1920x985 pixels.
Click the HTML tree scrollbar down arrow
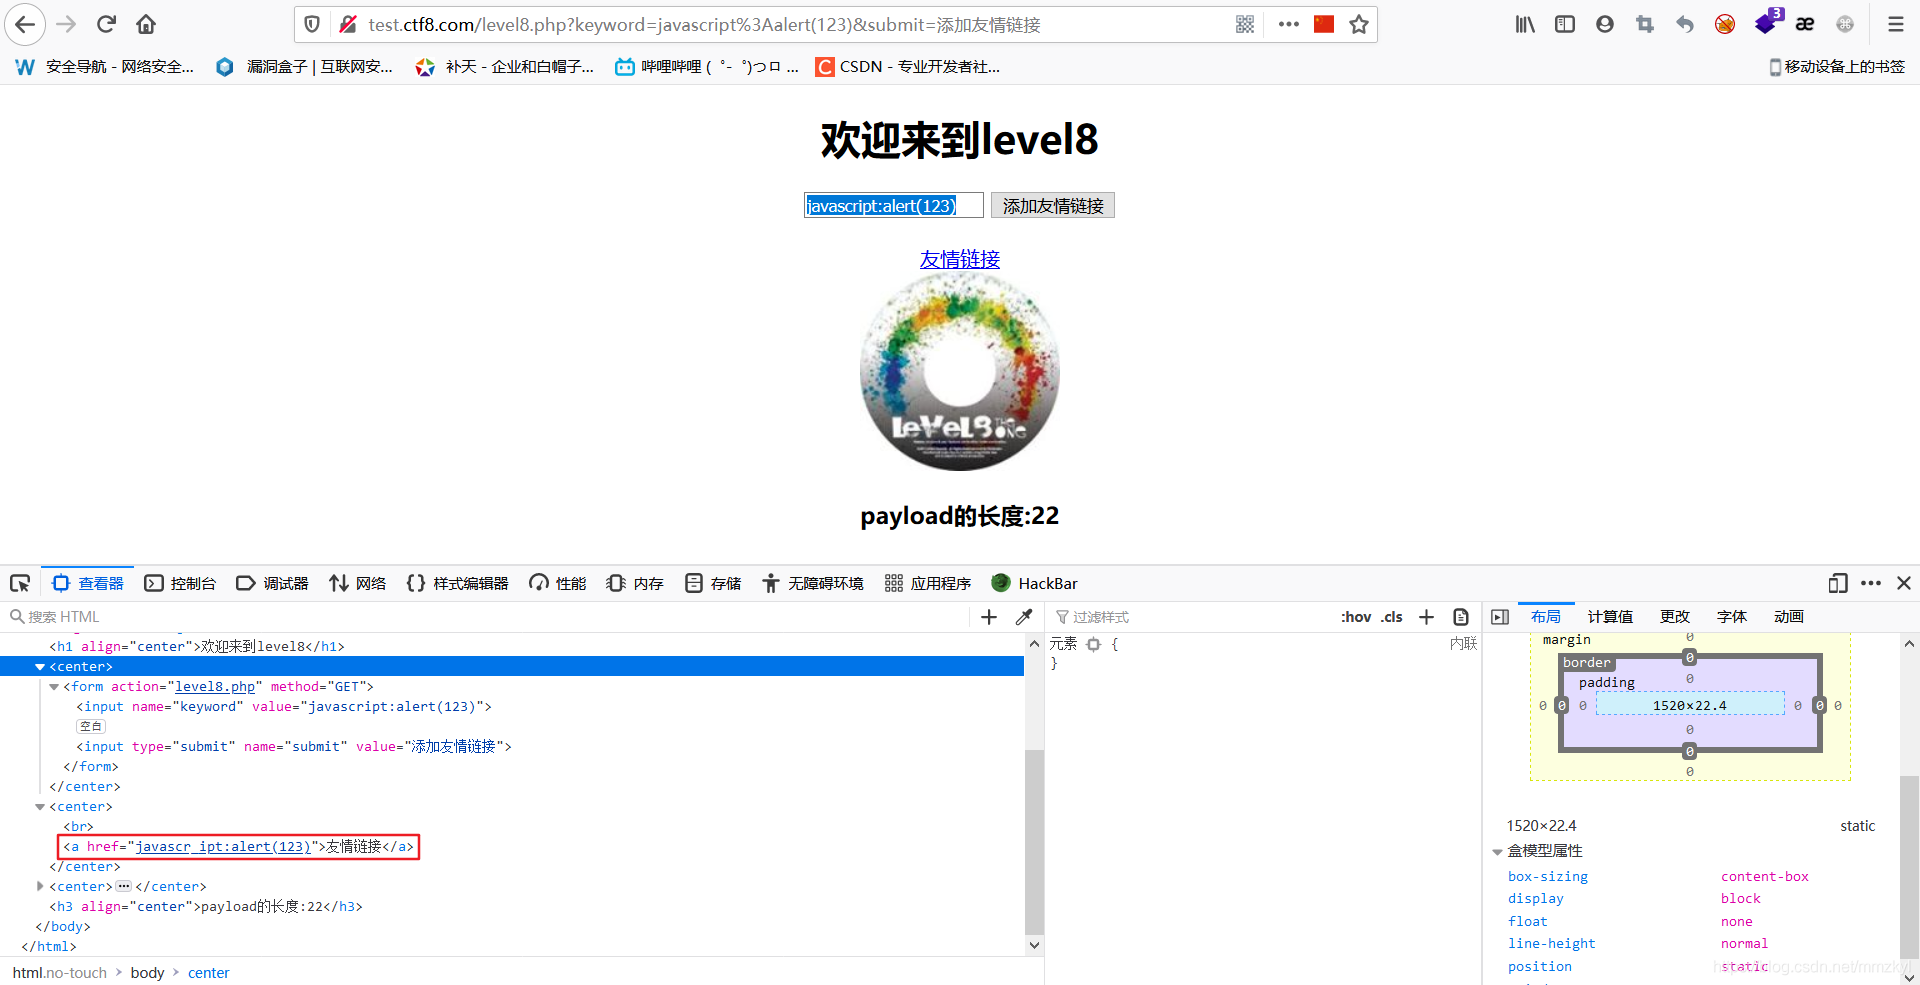click(x=1034, y=945)
